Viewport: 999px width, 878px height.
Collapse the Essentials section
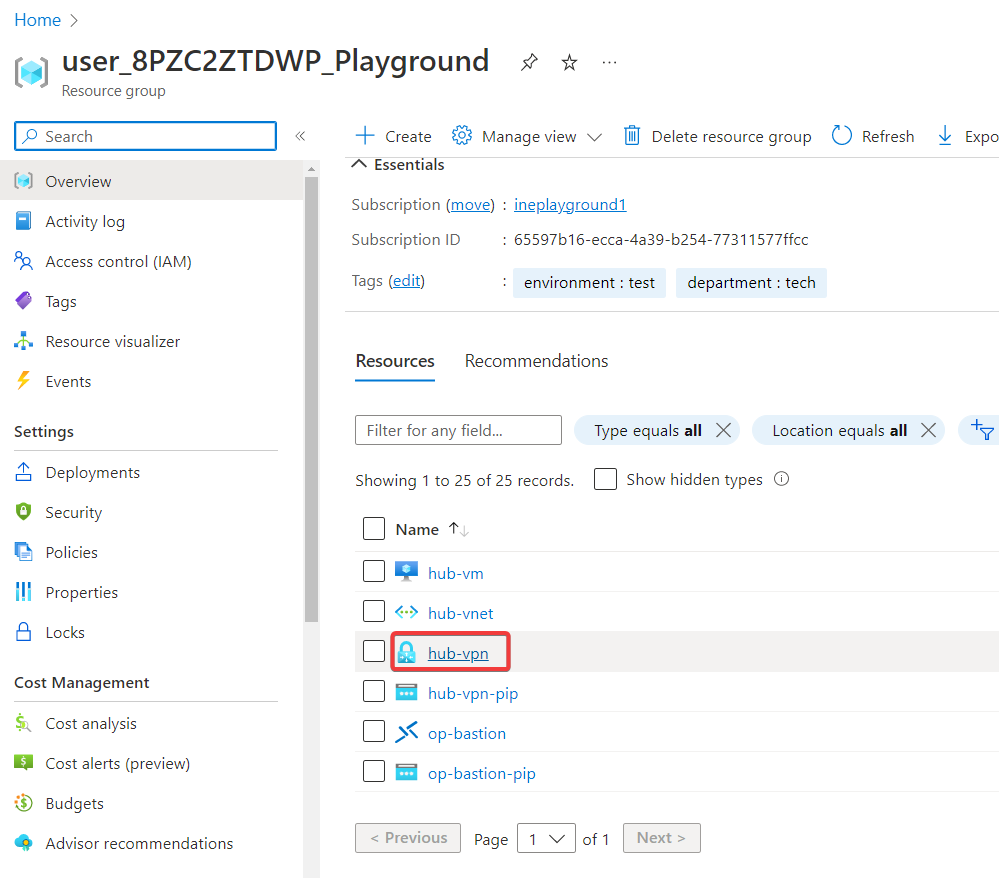coord(361,165)
